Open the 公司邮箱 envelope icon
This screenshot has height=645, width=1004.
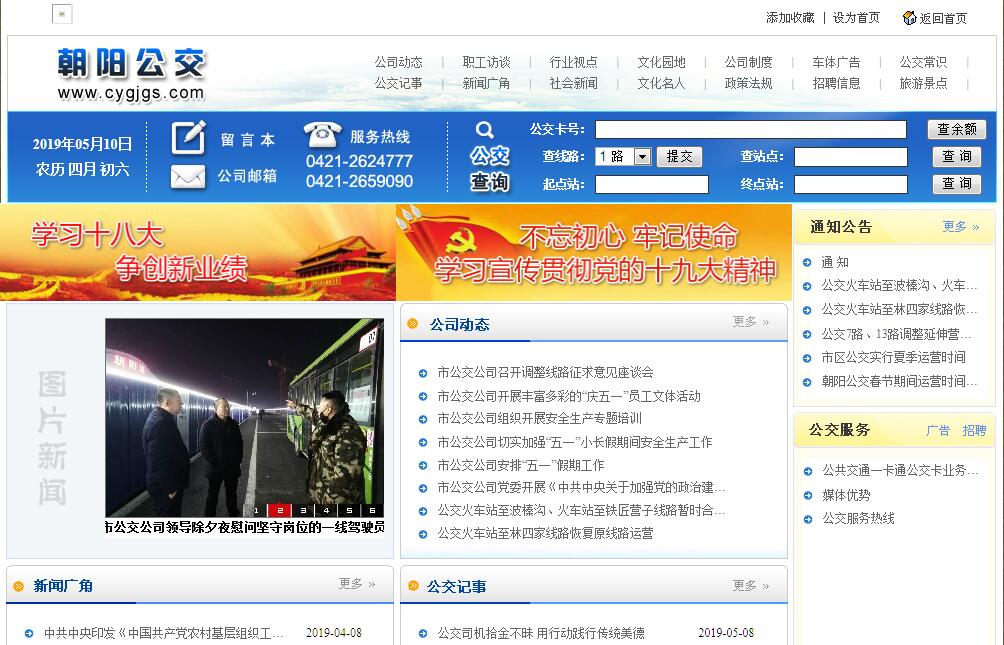[188, 177]
